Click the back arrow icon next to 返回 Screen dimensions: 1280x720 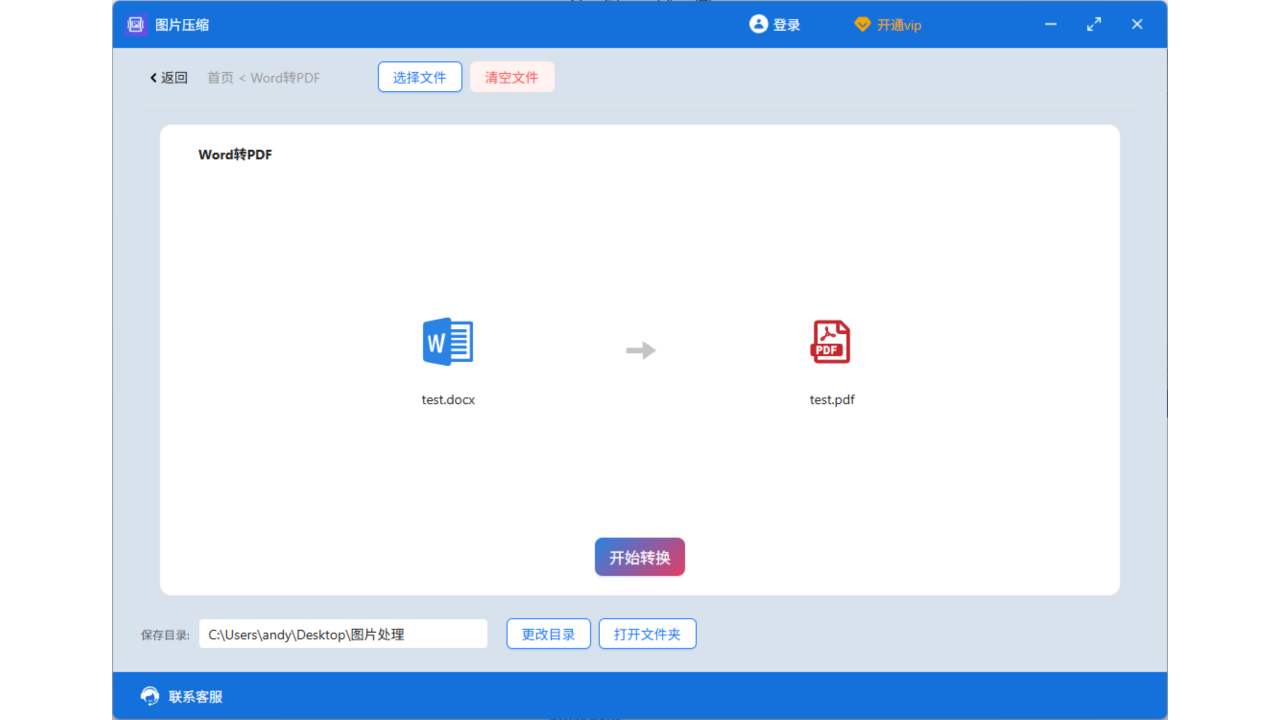152,77
